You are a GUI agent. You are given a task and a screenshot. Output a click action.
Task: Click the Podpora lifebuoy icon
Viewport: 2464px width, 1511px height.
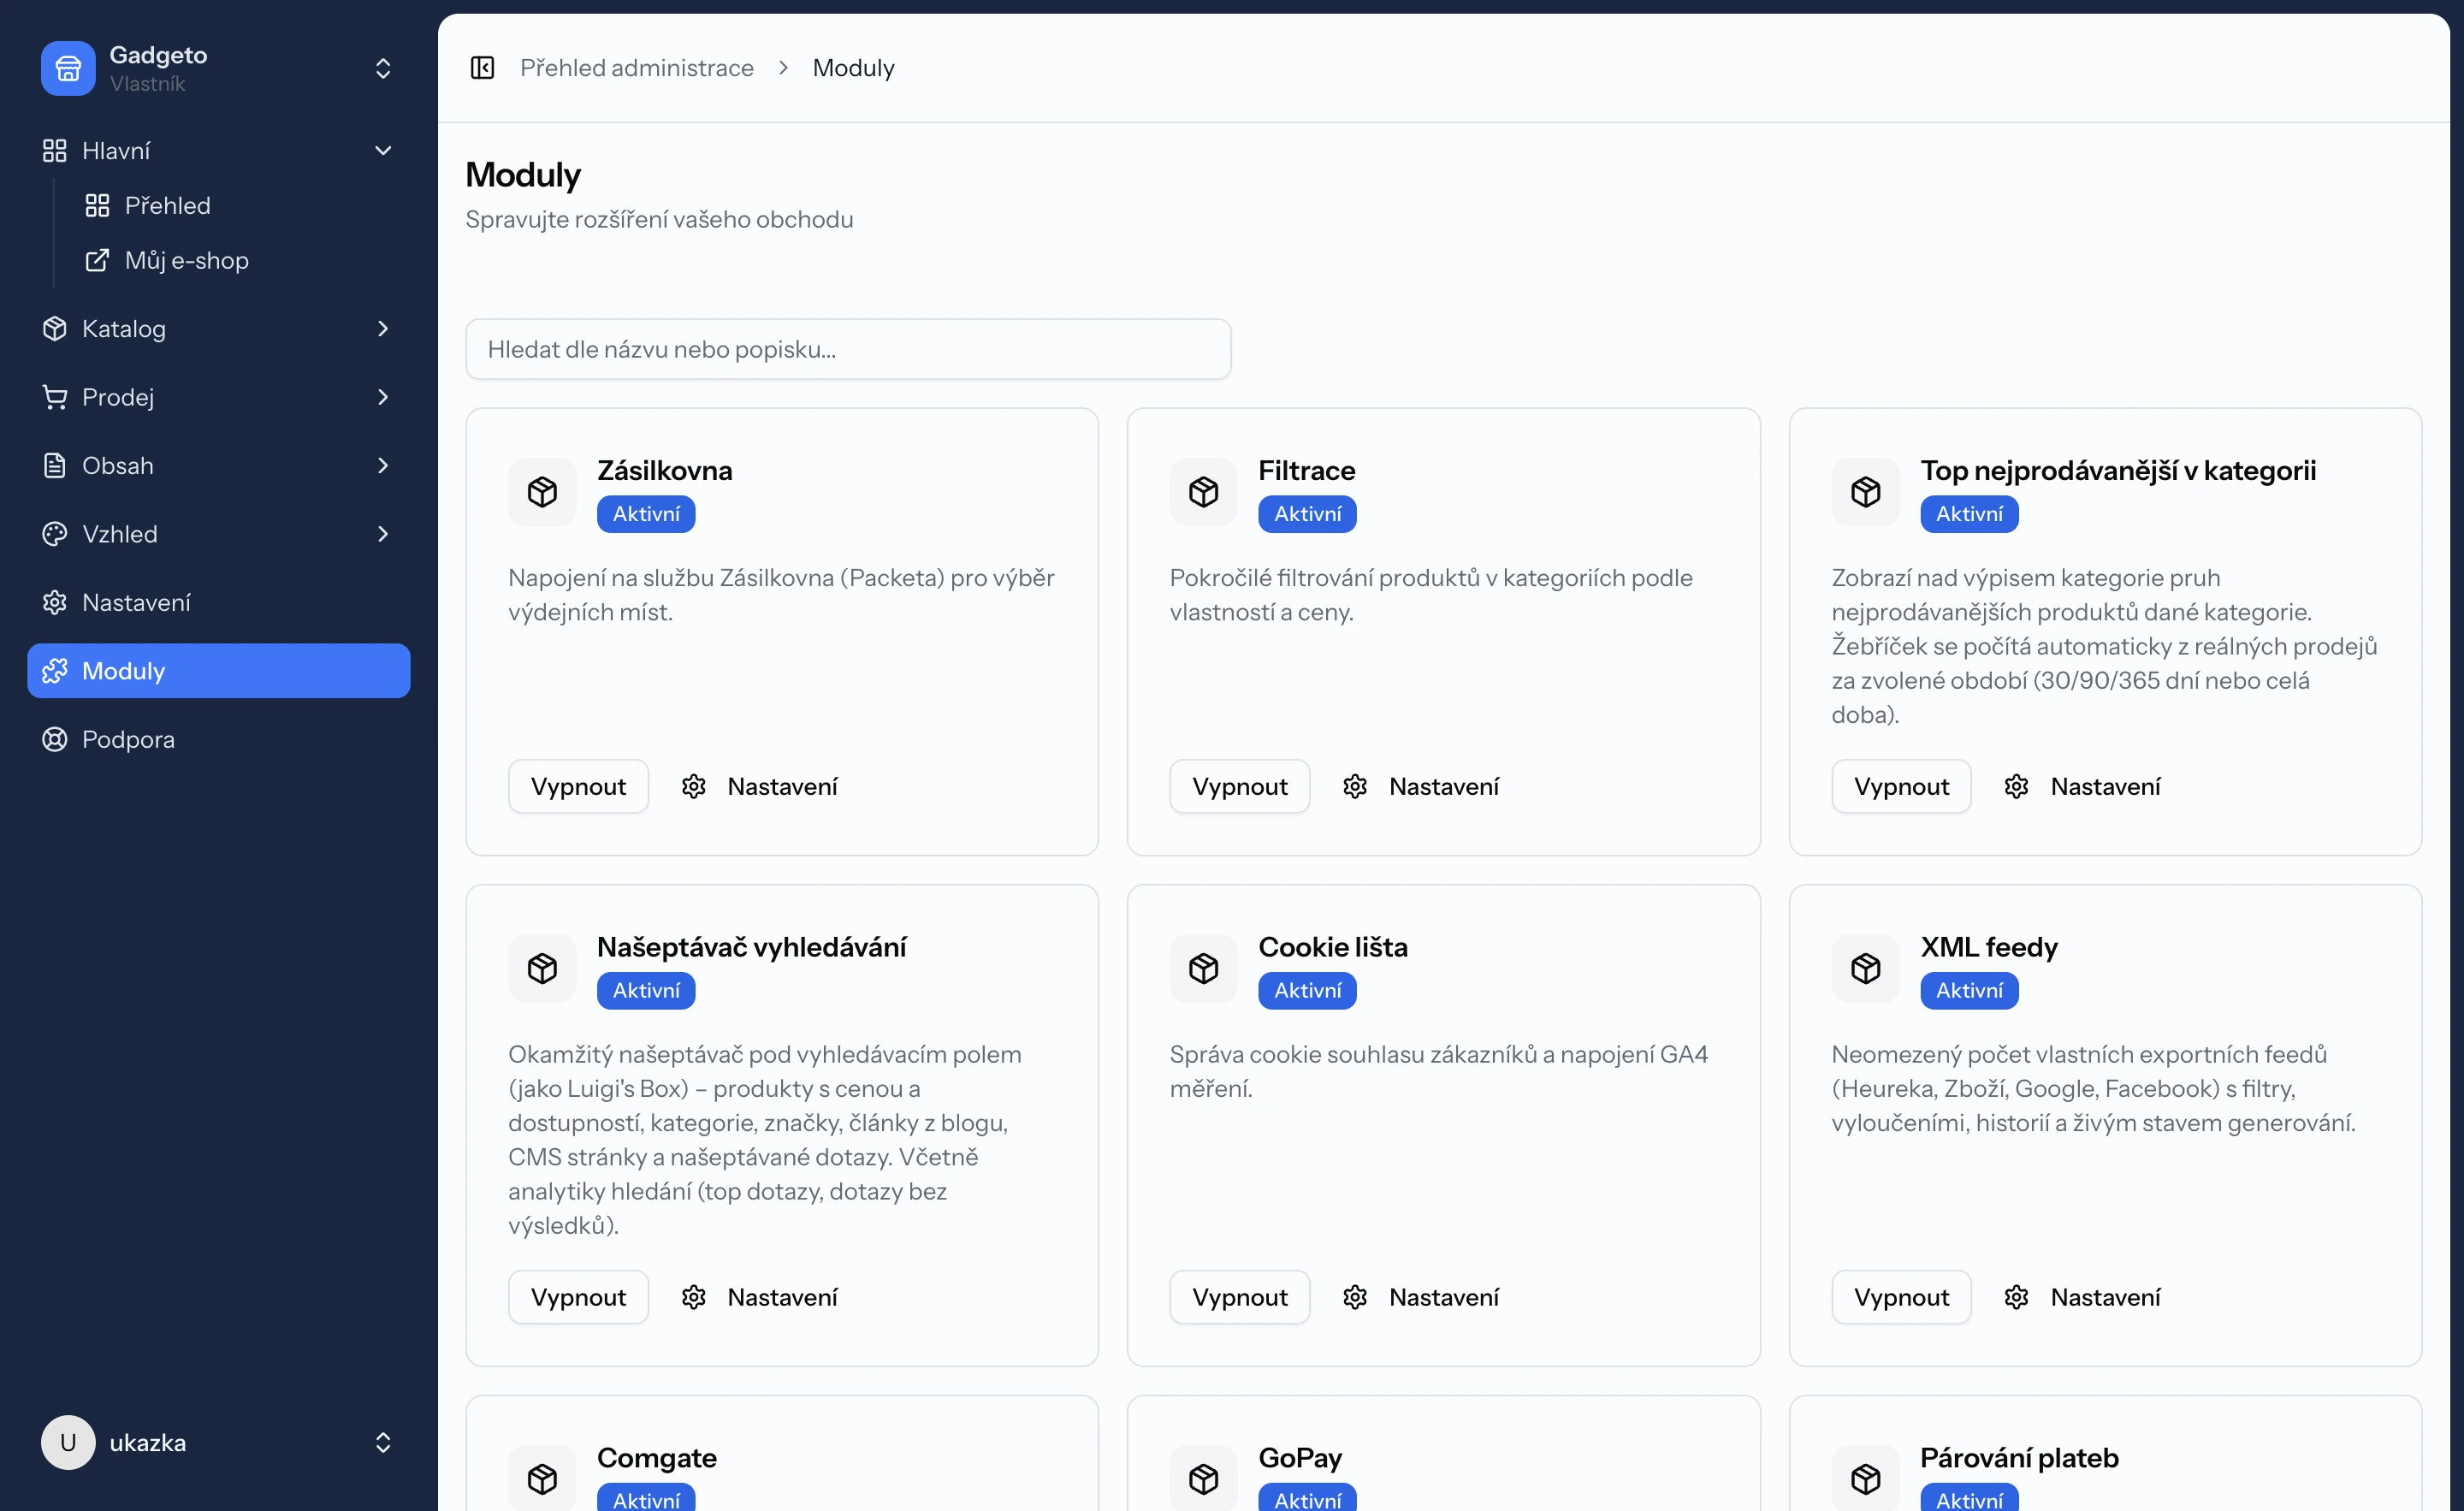coord(55,739)
